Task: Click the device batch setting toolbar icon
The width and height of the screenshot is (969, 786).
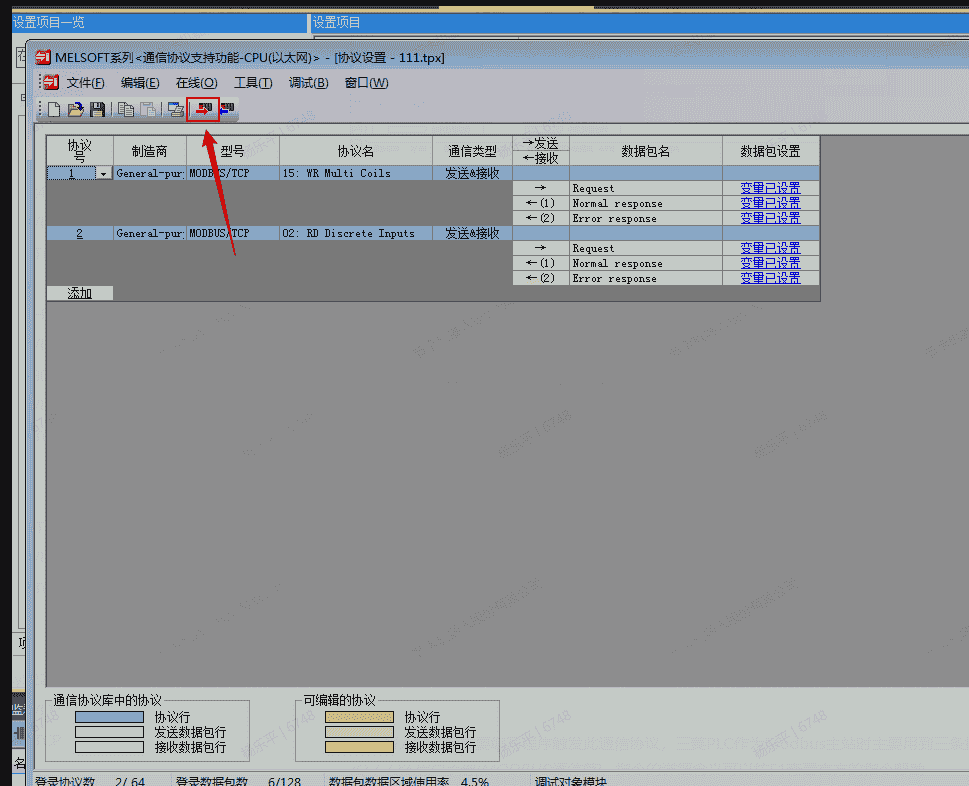Action: tap(176, 110)
